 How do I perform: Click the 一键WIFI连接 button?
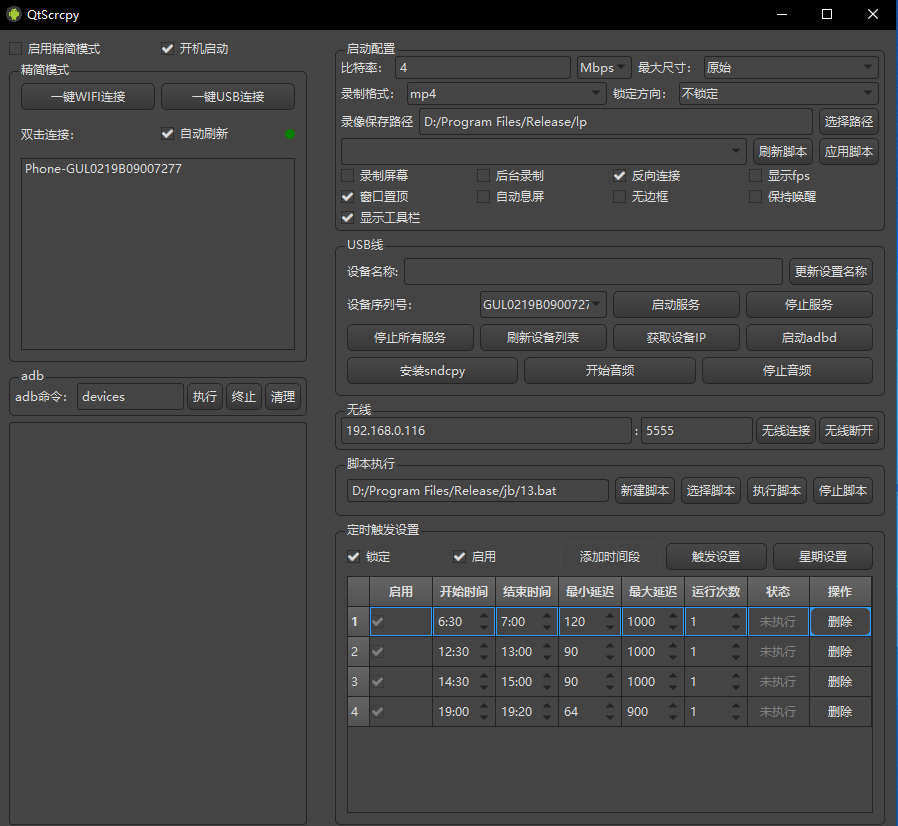(x=88, y=97)
